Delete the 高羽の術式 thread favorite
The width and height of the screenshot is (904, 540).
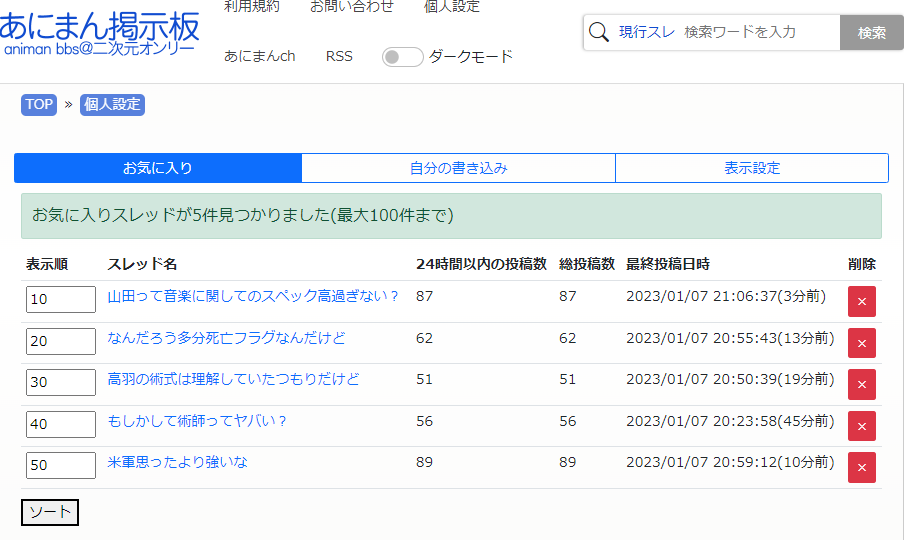861,384
